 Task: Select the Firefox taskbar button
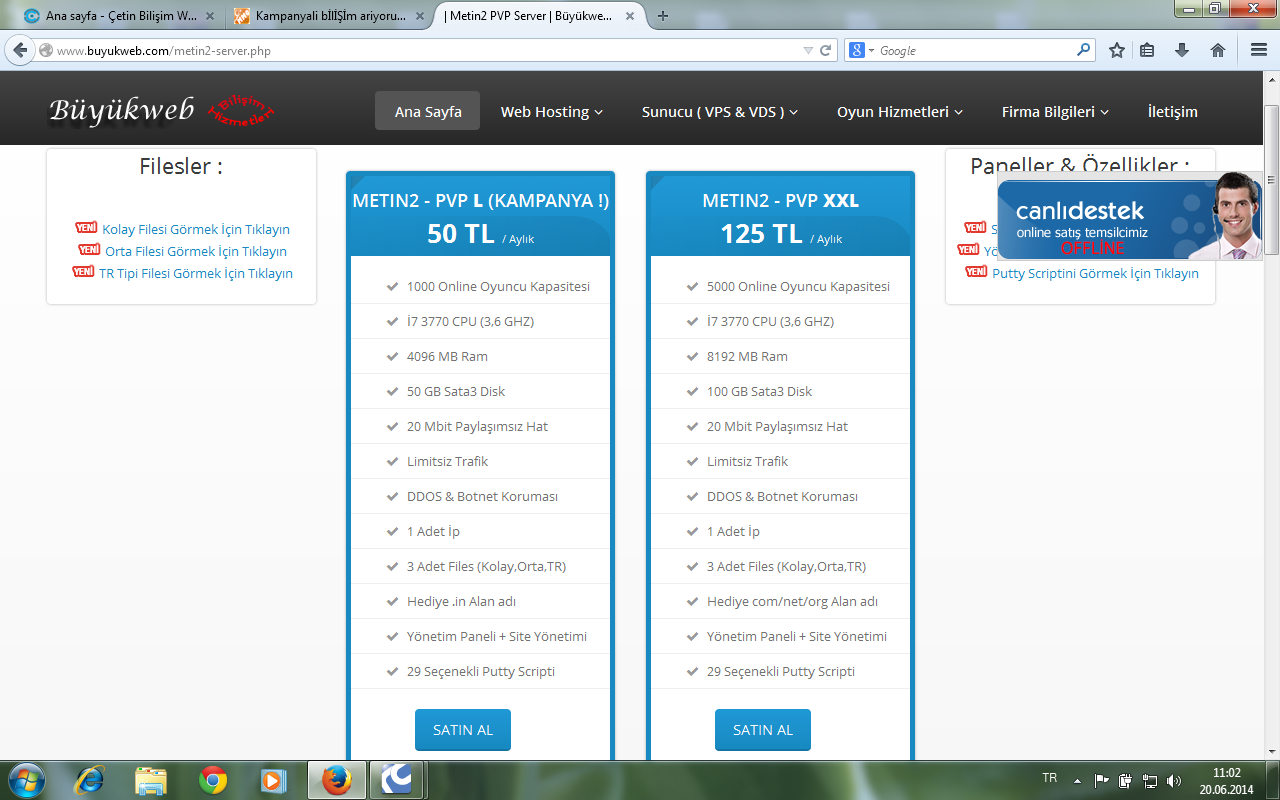pos(337,780)
